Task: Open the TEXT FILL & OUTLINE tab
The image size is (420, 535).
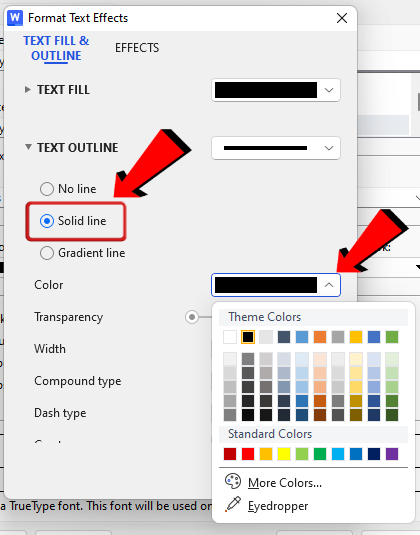Action: tap(56, 48)
